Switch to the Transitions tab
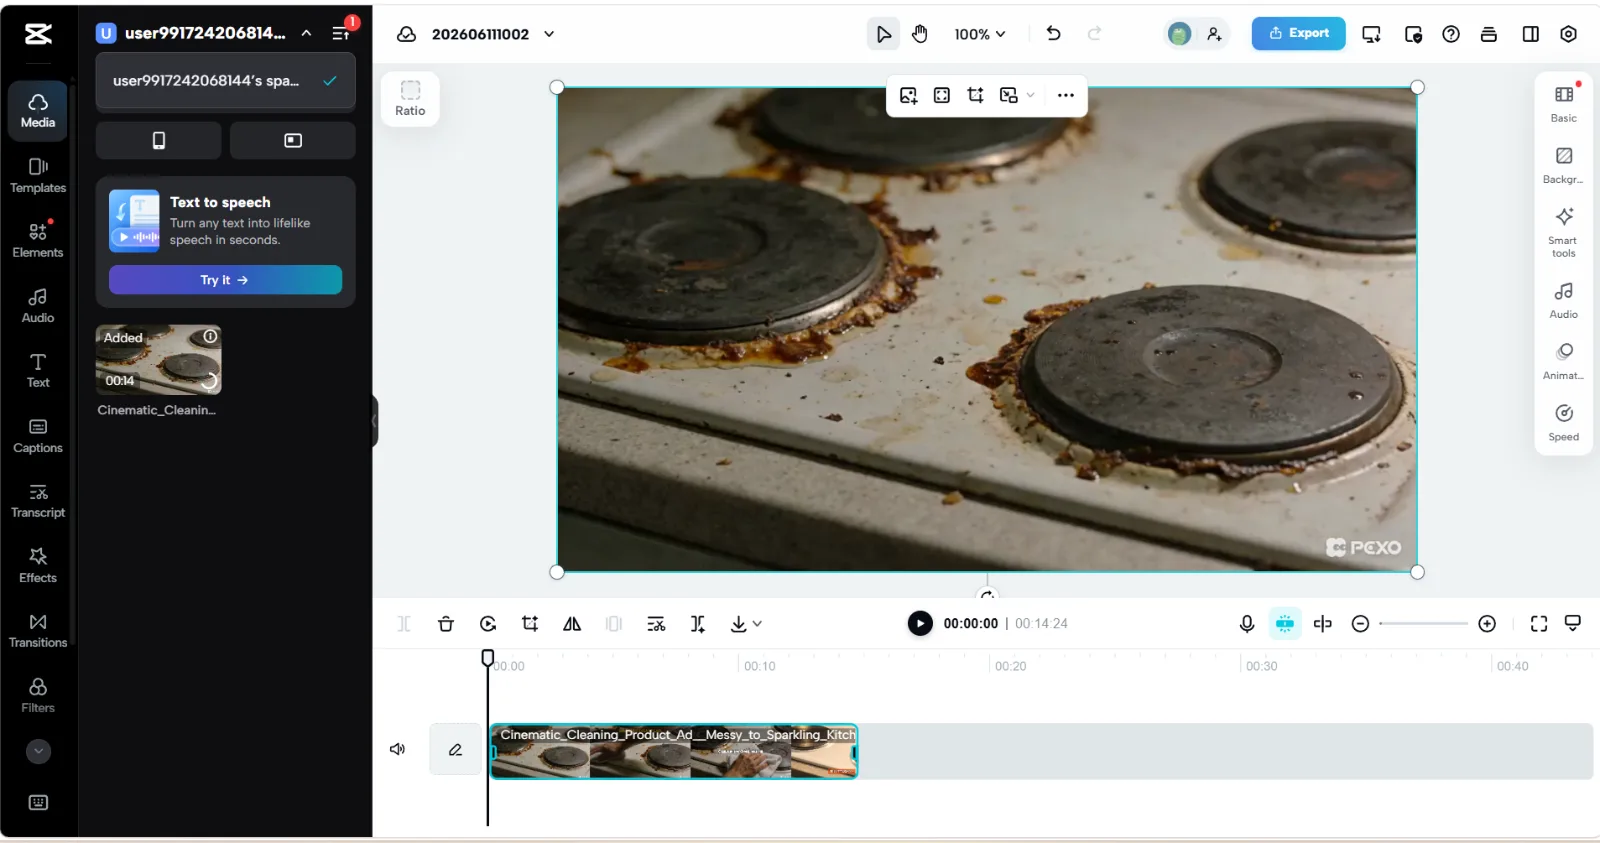Image resolution: width=1600 pixels, height=843 pixels. point(38,630)
